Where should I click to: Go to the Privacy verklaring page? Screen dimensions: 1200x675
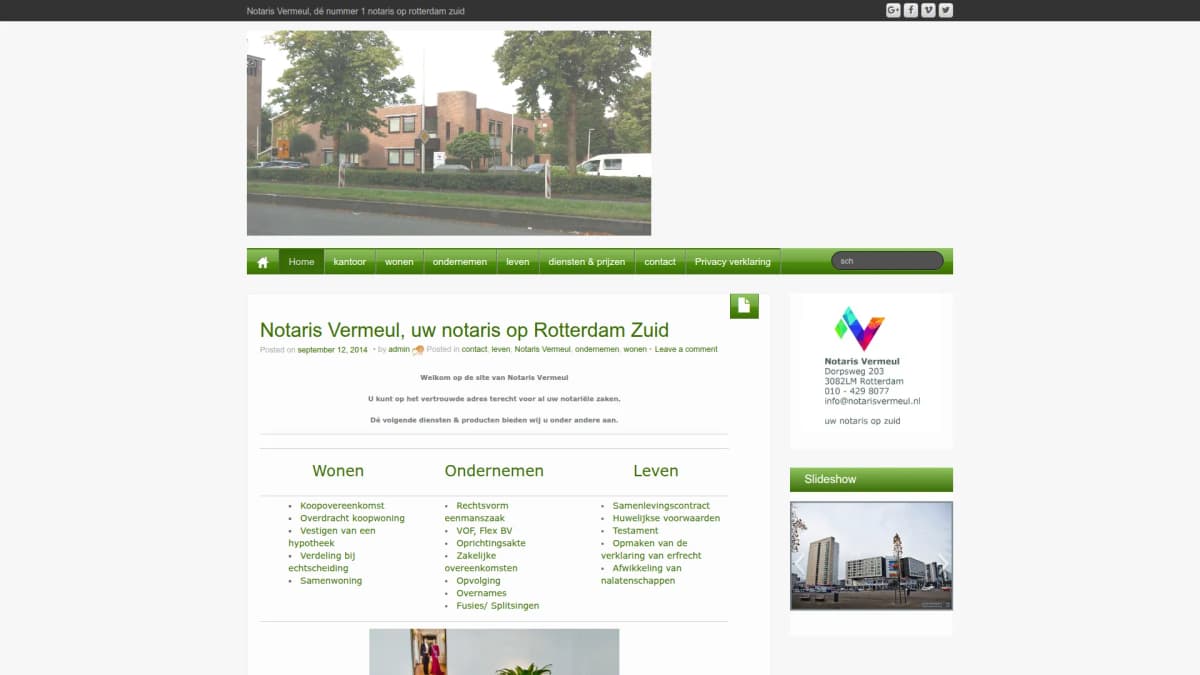(x=733, y=261)
